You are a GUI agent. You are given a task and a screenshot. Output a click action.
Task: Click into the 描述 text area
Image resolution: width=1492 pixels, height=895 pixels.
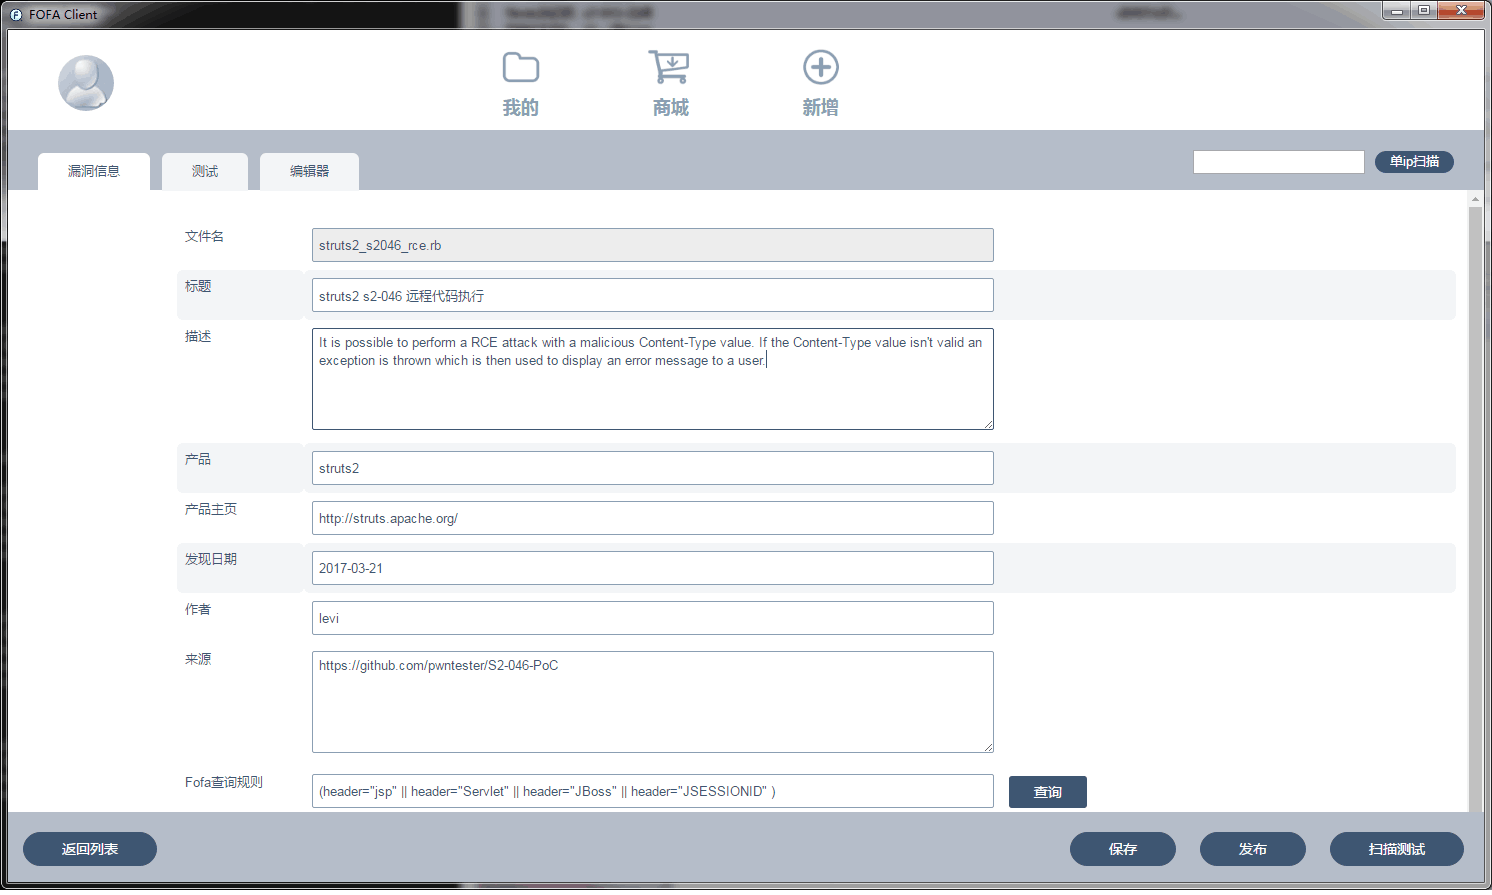click(x=653, y=379)
